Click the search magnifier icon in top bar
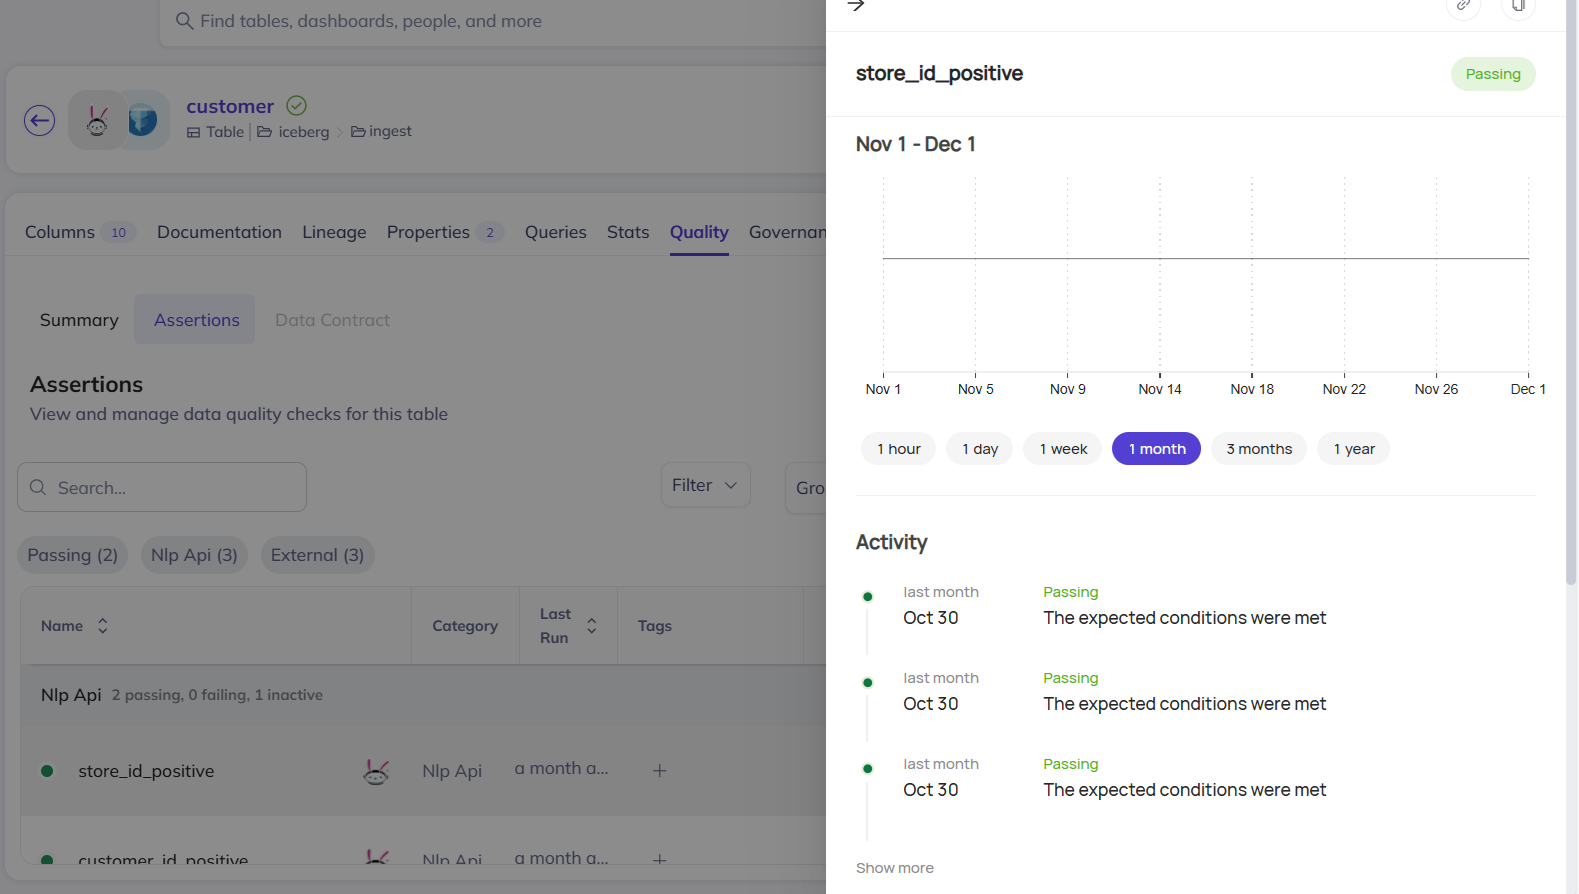This screenshot has height=894, width=1579. [184, 21]
